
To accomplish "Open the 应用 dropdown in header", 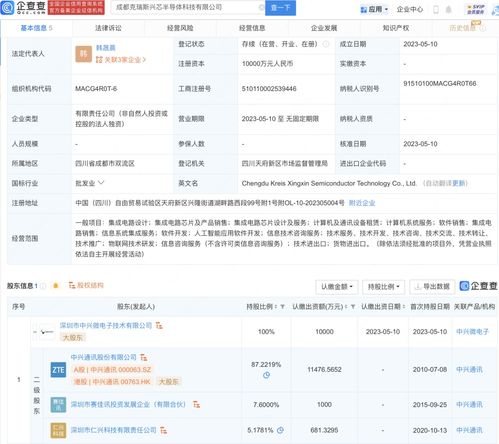I will click(374, 9).
